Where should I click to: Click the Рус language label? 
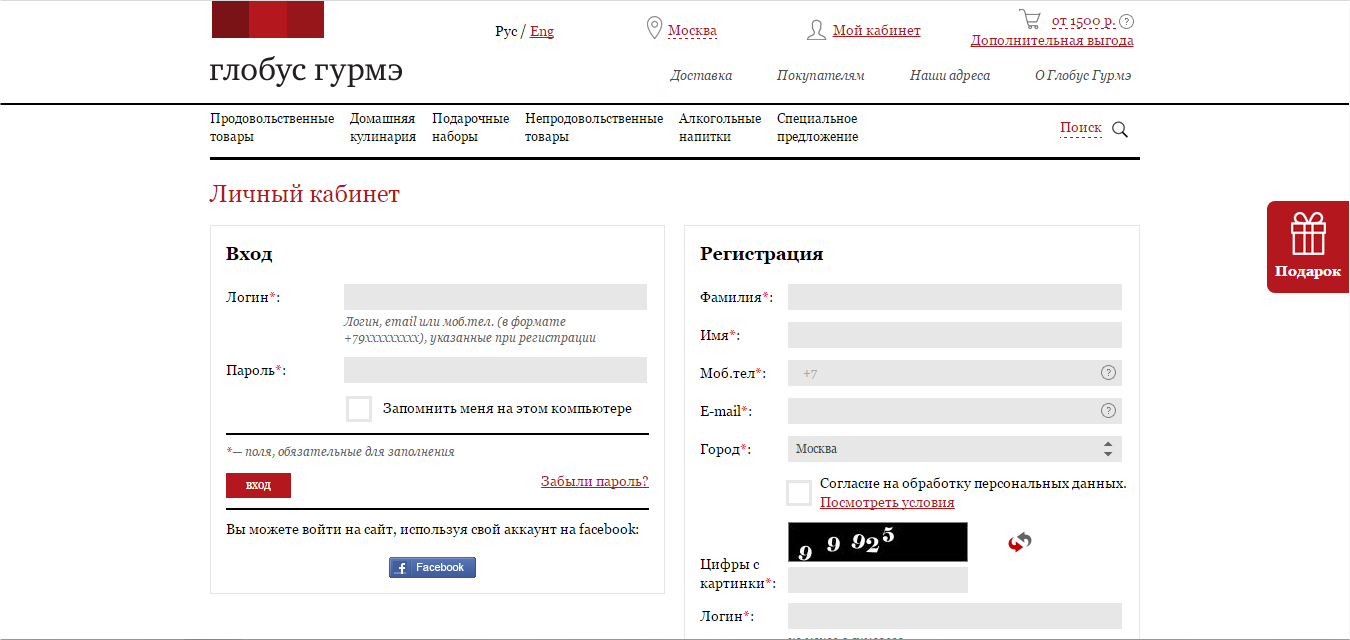click(506, 31)
